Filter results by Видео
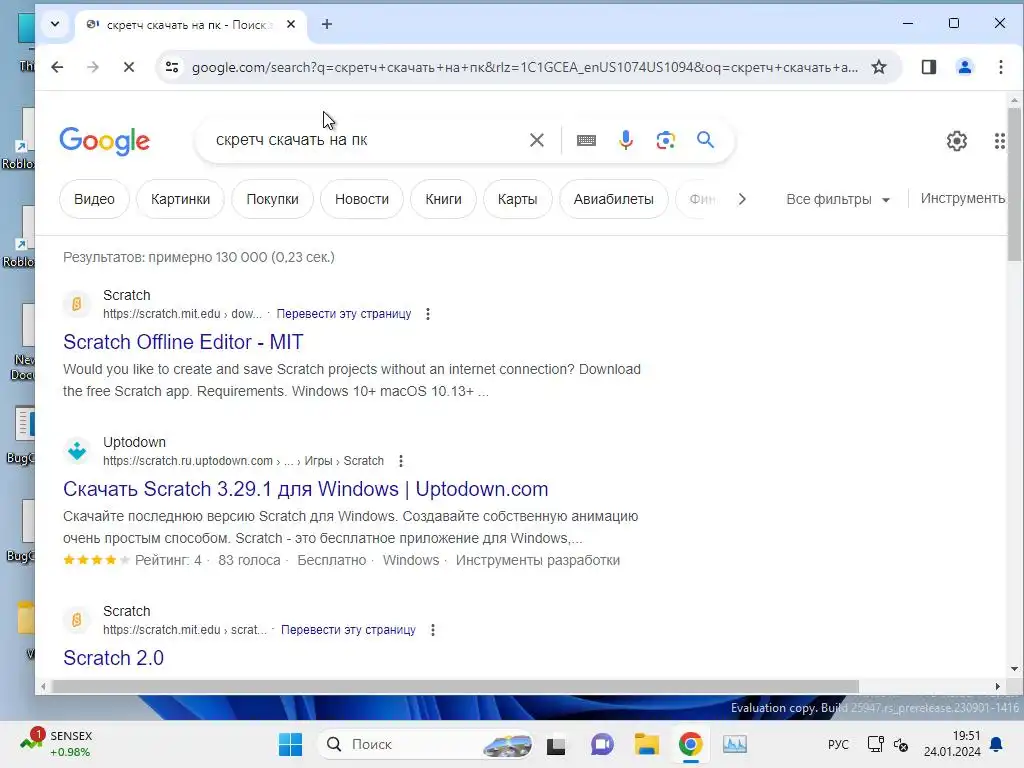This screenshot has height=768, width=1024. 94,199
